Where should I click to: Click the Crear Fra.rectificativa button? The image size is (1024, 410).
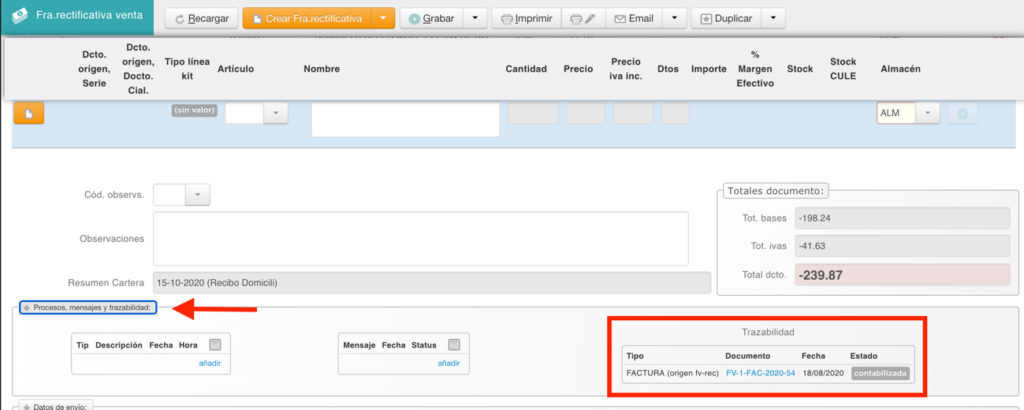[308, 19]
